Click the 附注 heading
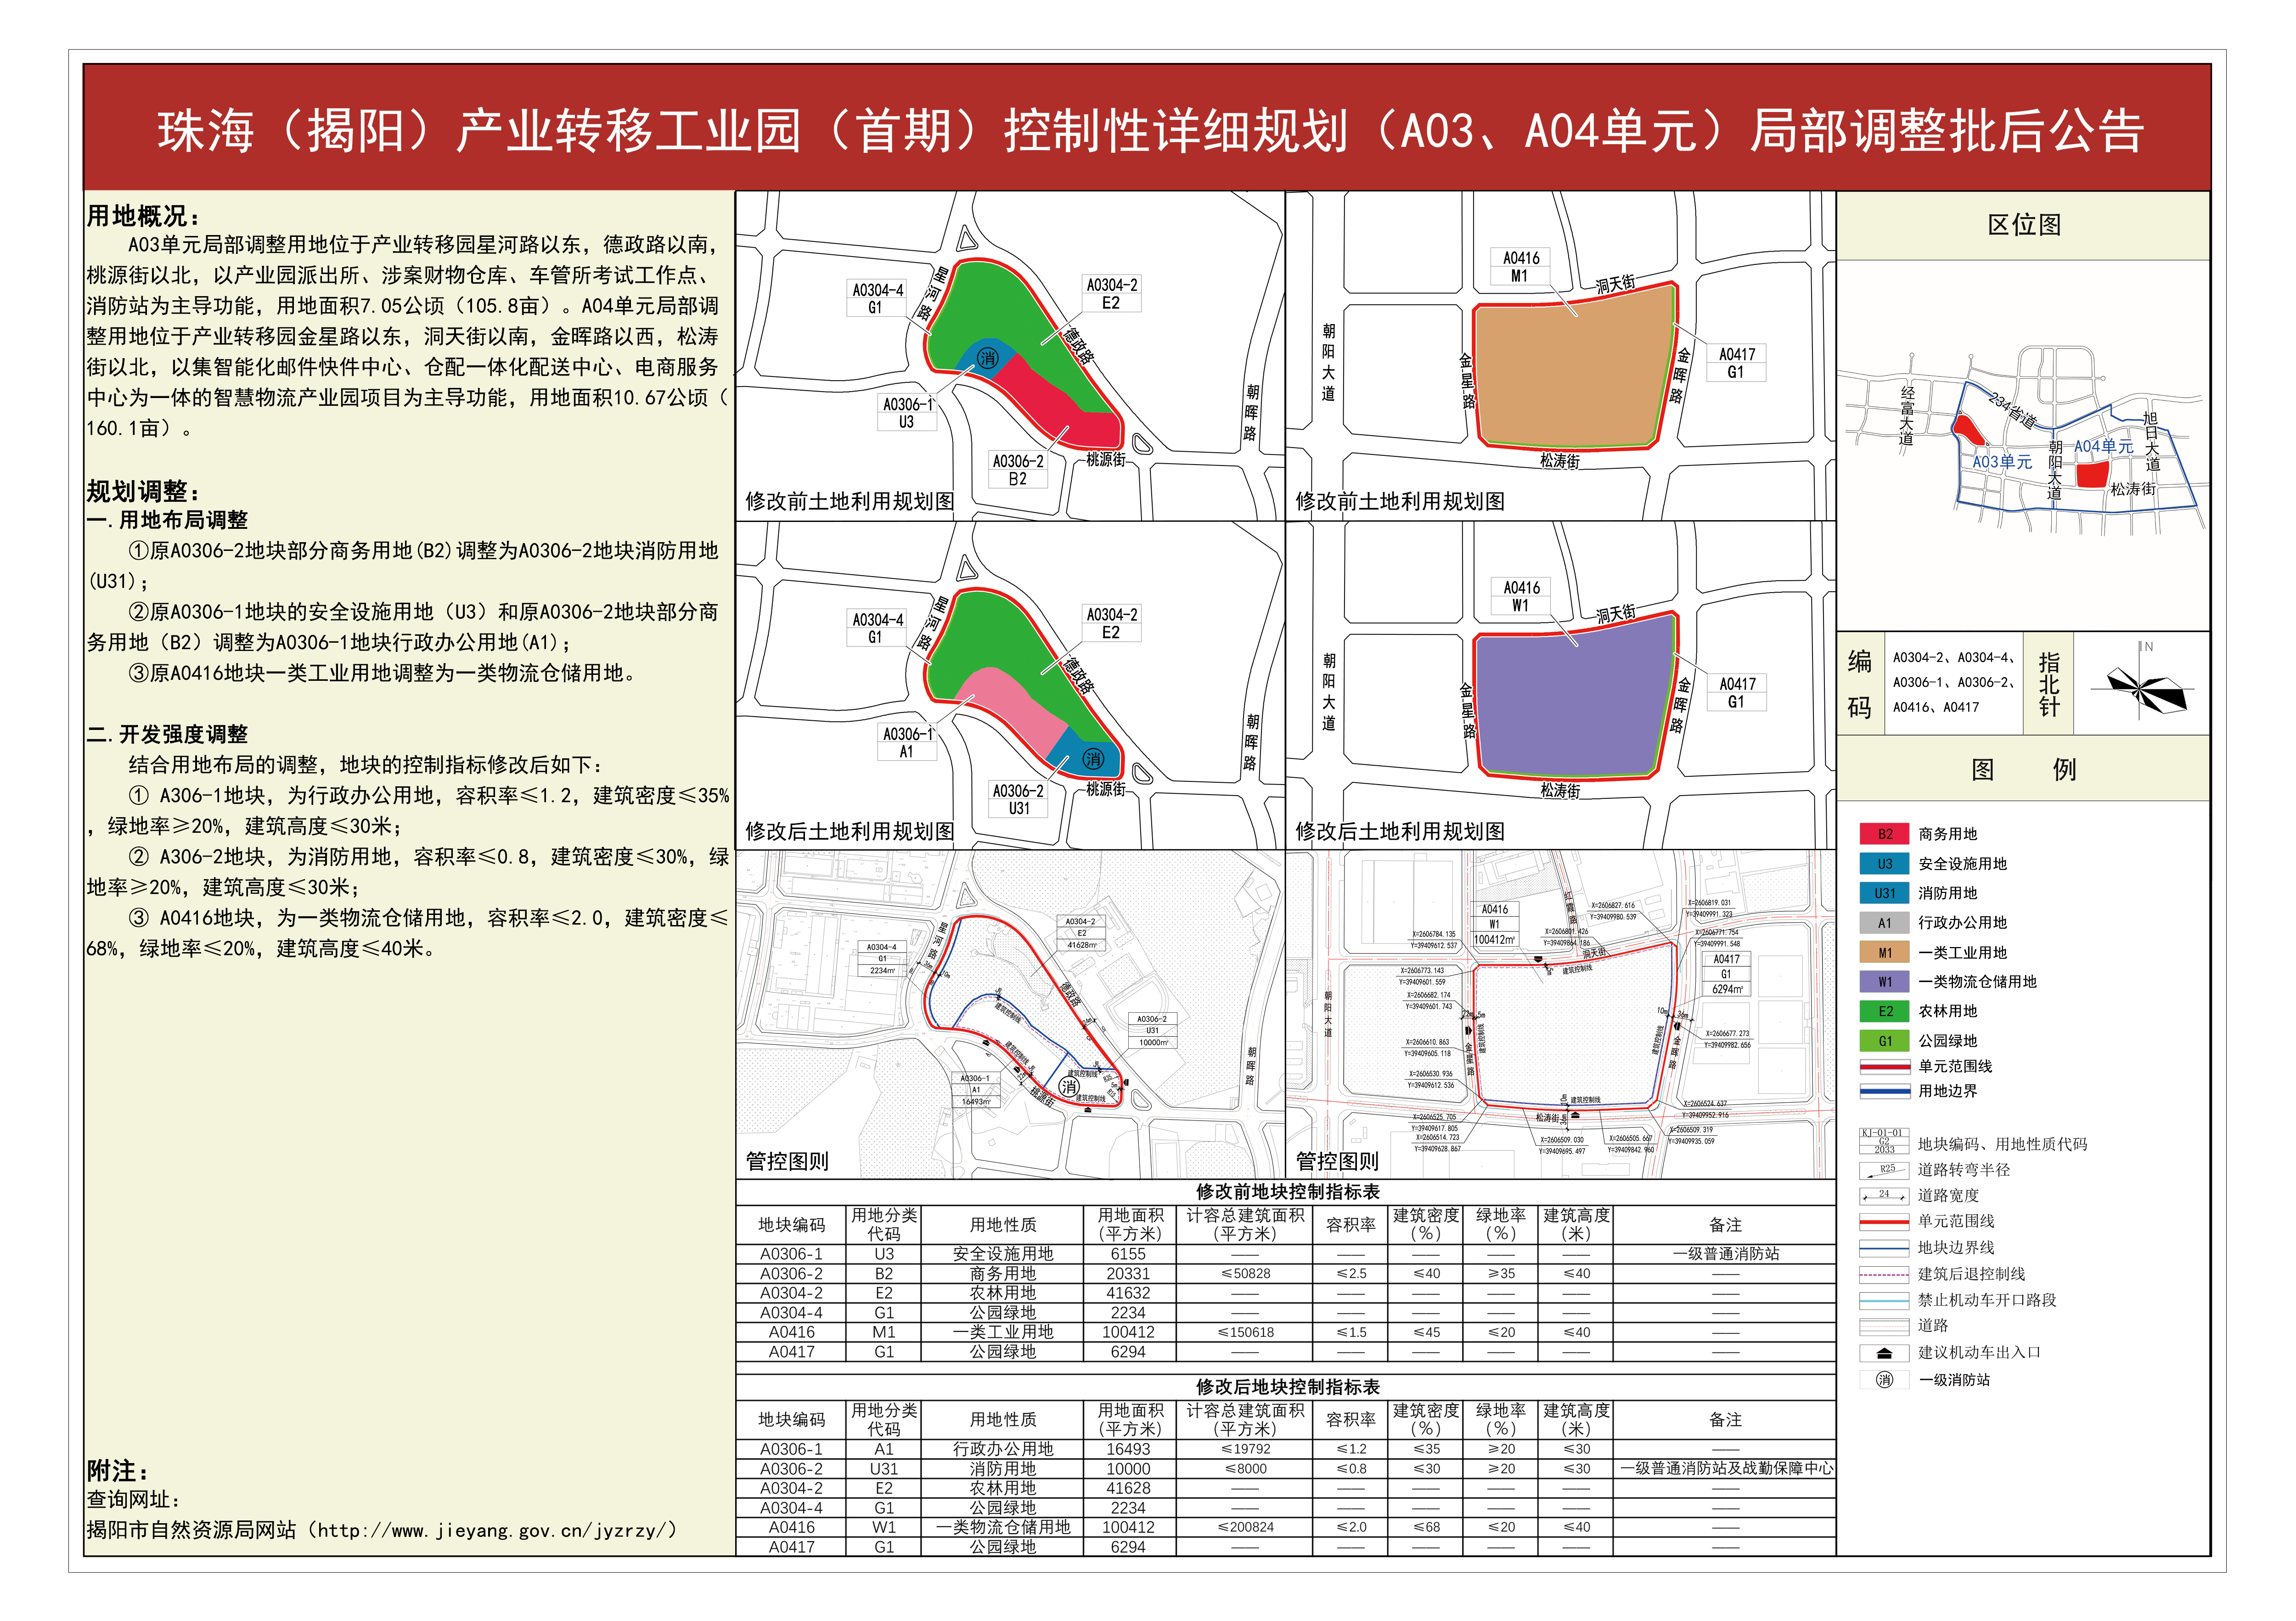 click(x=118, y=1471)
